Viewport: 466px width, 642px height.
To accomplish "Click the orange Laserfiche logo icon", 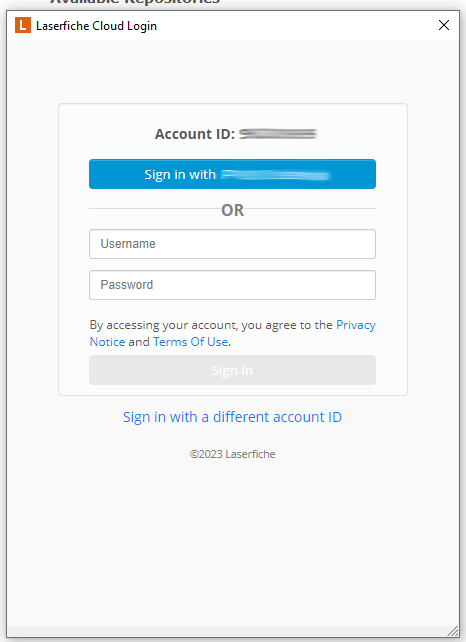I will tap(23, 25).
